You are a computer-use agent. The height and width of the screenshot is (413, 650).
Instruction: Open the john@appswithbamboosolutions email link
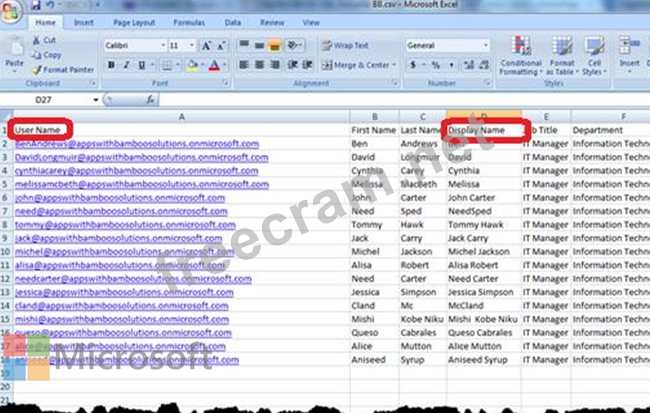pos(120,198)
